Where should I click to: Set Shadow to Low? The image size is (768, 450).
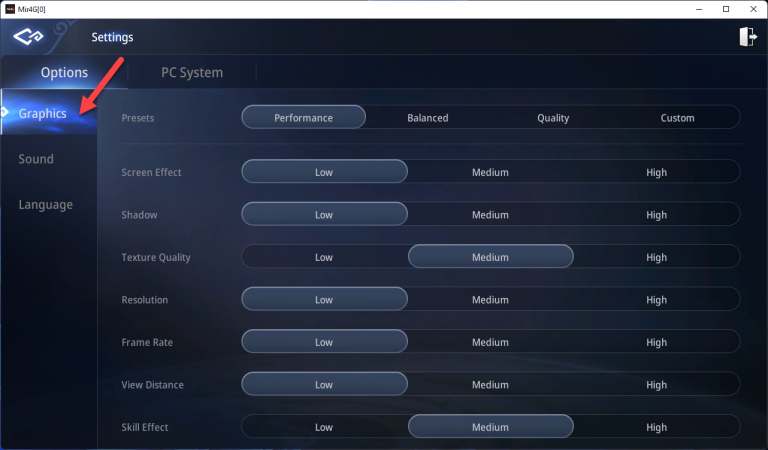pos(324,214)
